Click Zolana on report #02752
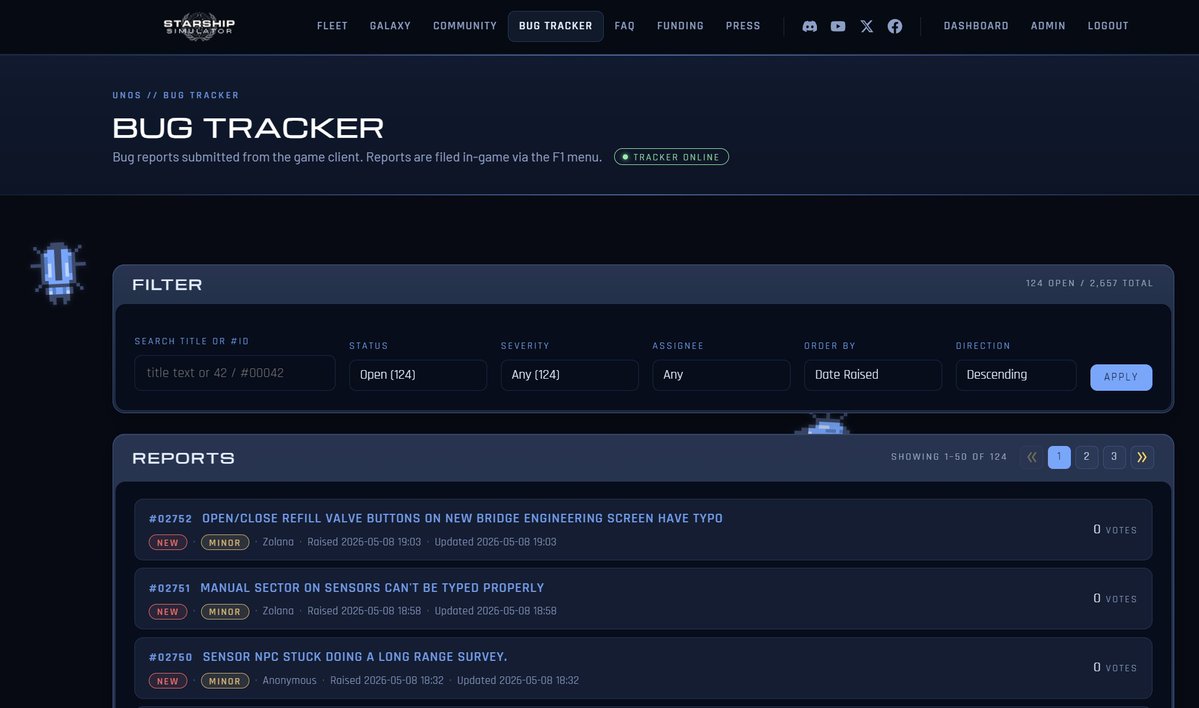The width and height of the screenshot is (1199, 708). pos(278,542)
